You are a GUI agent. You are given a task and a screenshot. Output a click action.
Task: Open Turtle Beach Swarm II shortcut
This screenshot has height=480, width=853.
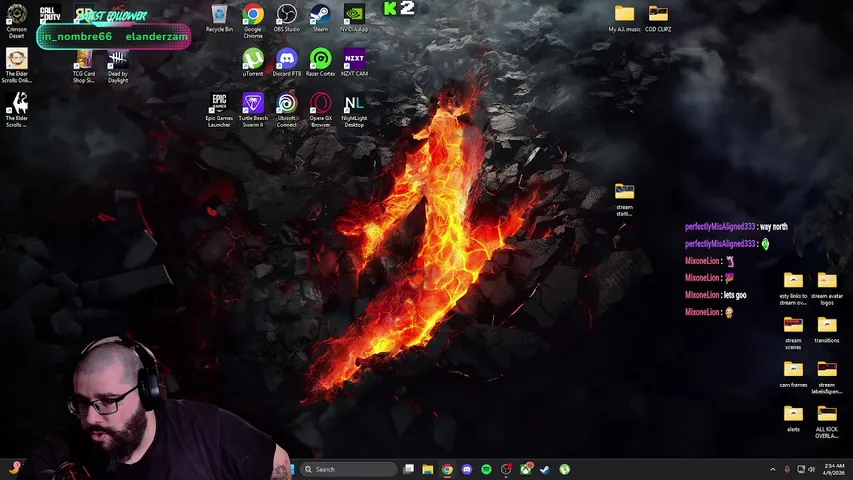(253, 110)
